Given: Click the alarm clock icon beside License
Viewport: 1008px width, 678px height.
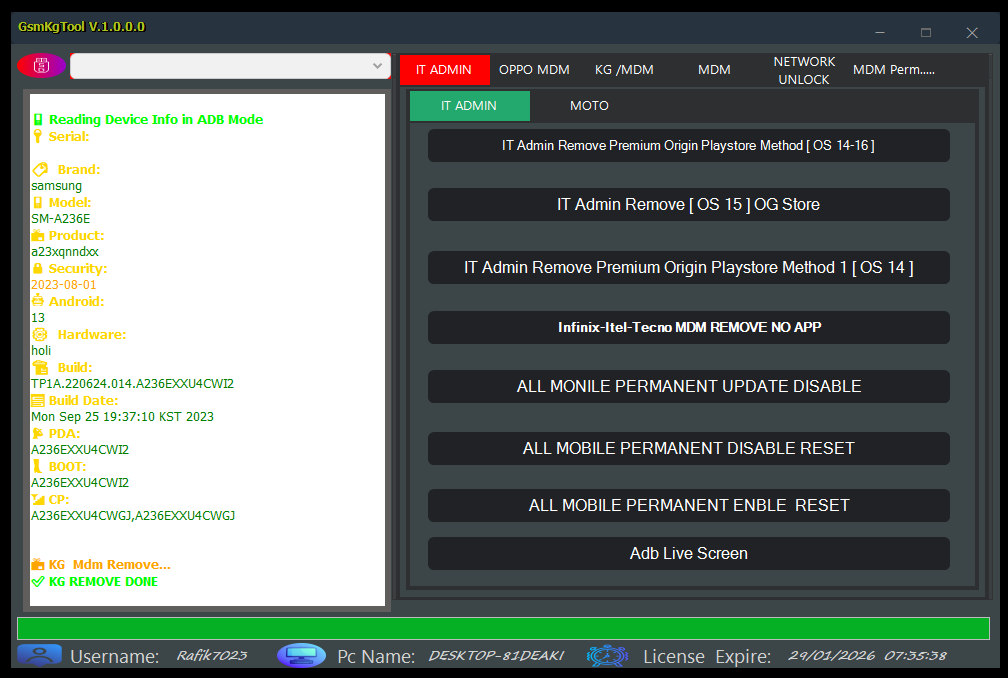Looking at the screenshot, I should click(607, 655).
